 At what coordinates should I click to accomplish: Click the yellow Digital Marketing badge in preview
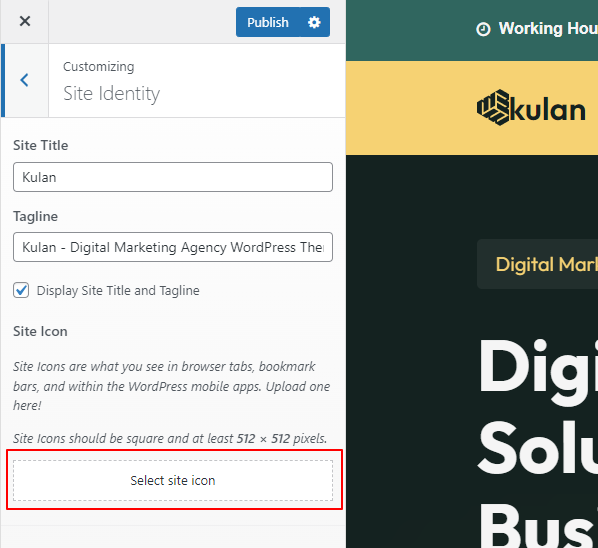[537, 264]
